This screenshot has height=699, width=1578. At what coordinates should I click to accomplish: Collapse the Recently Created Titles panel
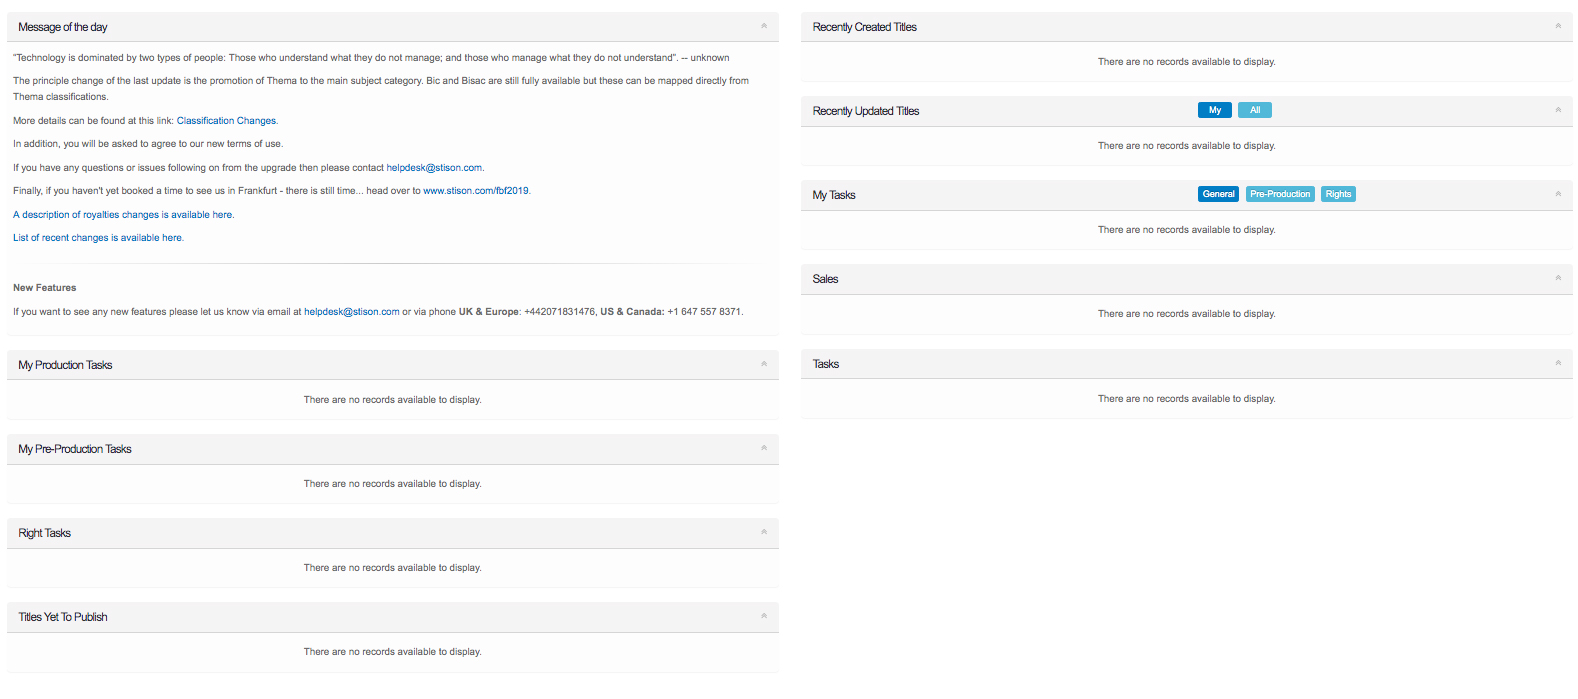pyautogui.click(x=1557, y=26)
